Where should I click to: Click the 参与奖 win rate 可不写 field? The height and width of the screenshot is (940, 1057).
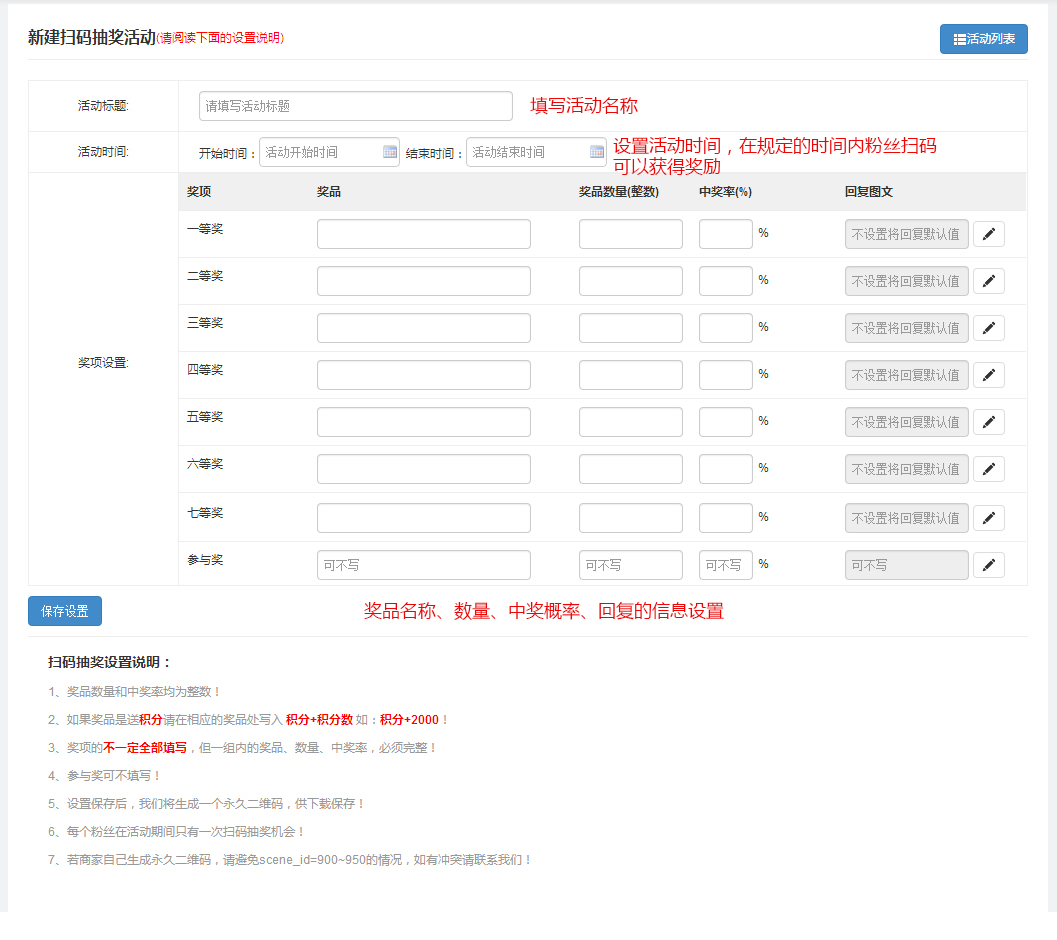coord(725,565)
